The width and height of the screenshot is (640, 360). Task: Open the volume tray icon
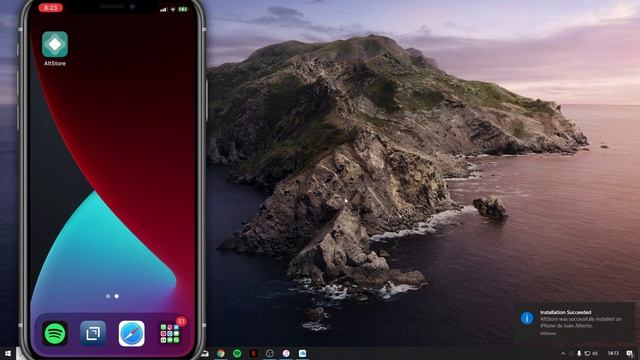(x=595, y=353)
